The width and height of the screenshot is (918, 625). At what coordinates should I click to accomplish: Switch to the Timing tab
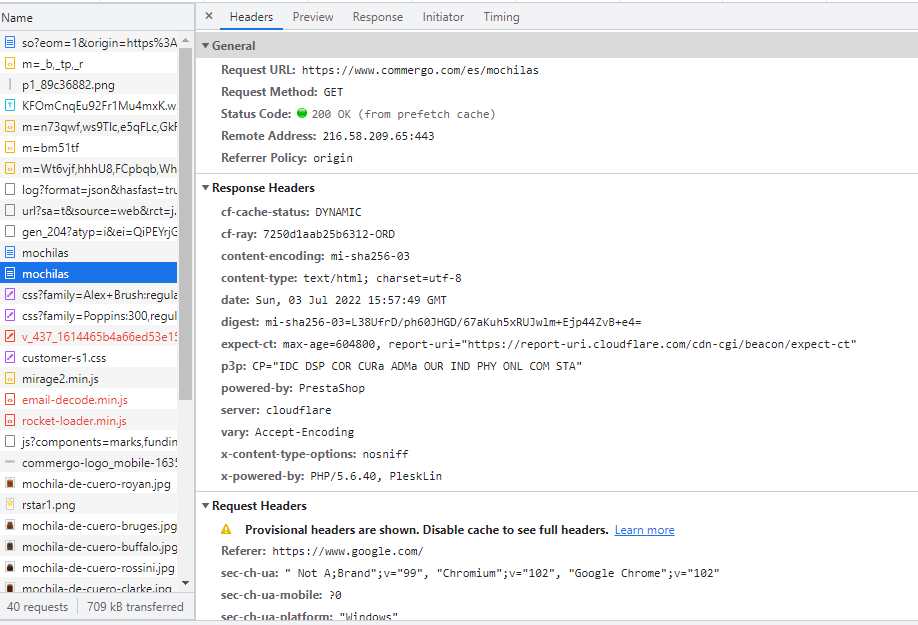(501, 17)
